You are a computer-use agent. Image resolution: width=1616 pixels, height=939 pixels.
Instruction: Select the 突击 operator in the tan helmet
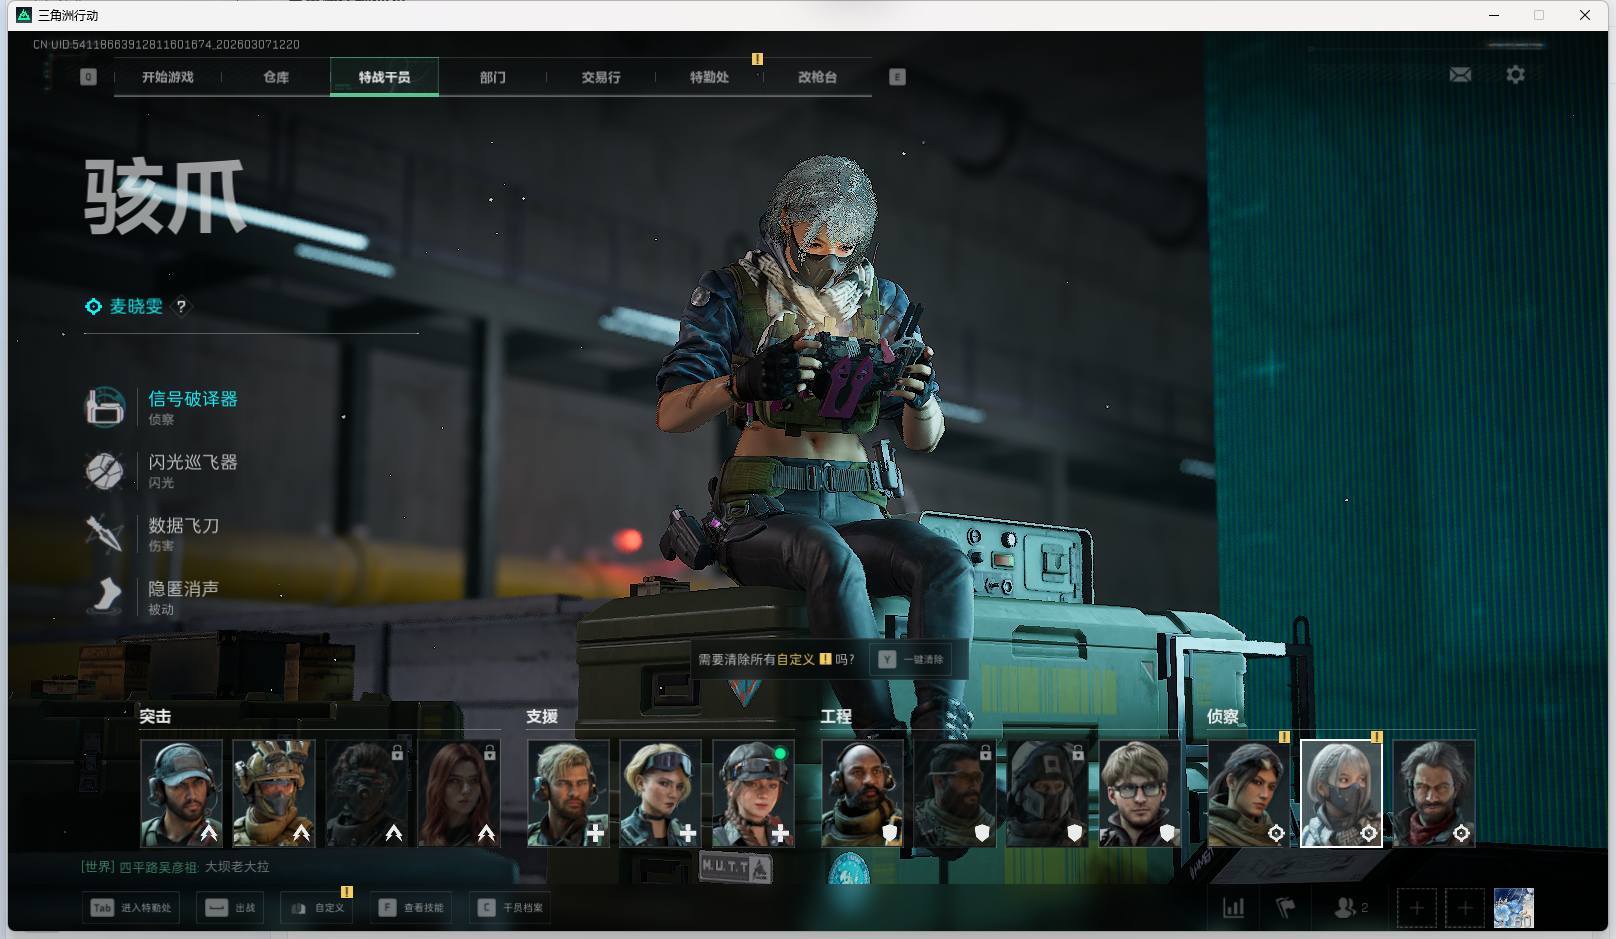pyautogui.click(x=274, y=793)
